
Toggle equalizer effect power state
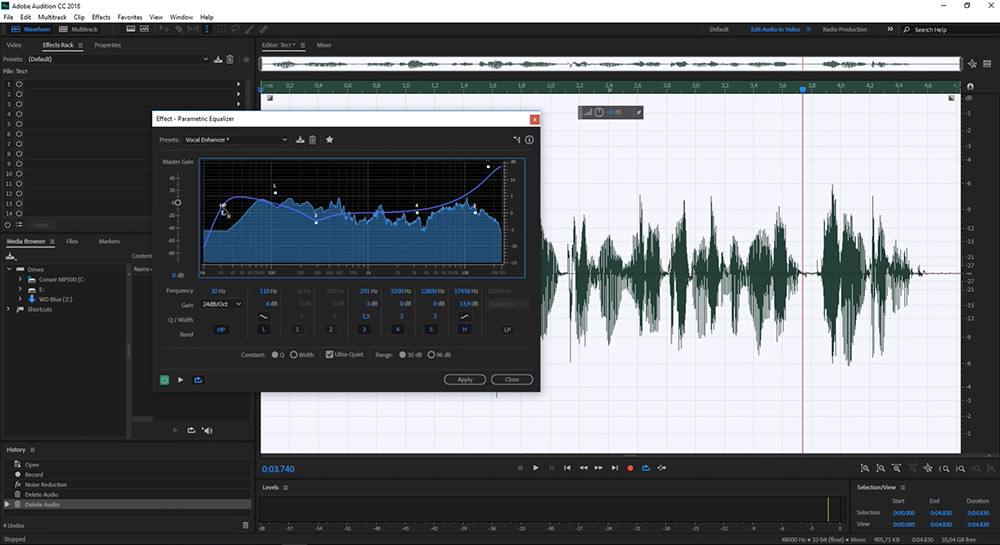coord(165,380)
